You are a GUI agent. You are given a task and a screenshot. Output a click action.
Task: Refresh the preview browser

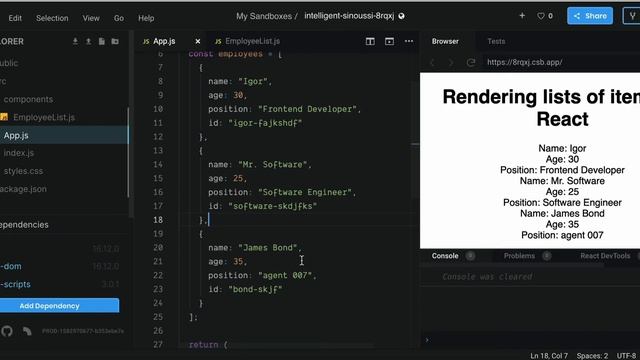coord(471,62)
